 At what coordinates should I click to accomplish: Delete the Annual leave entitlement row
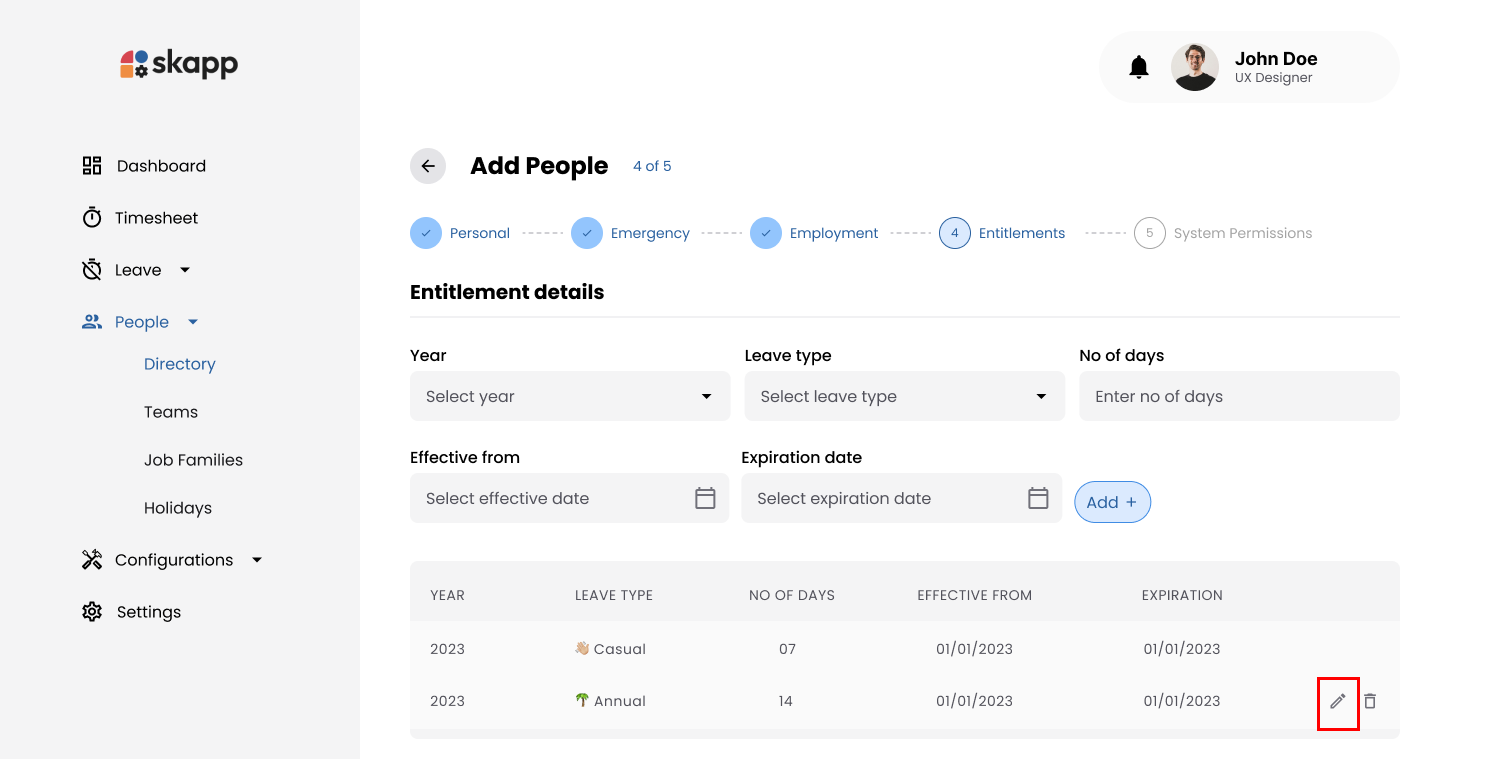tap(1370, 701)
